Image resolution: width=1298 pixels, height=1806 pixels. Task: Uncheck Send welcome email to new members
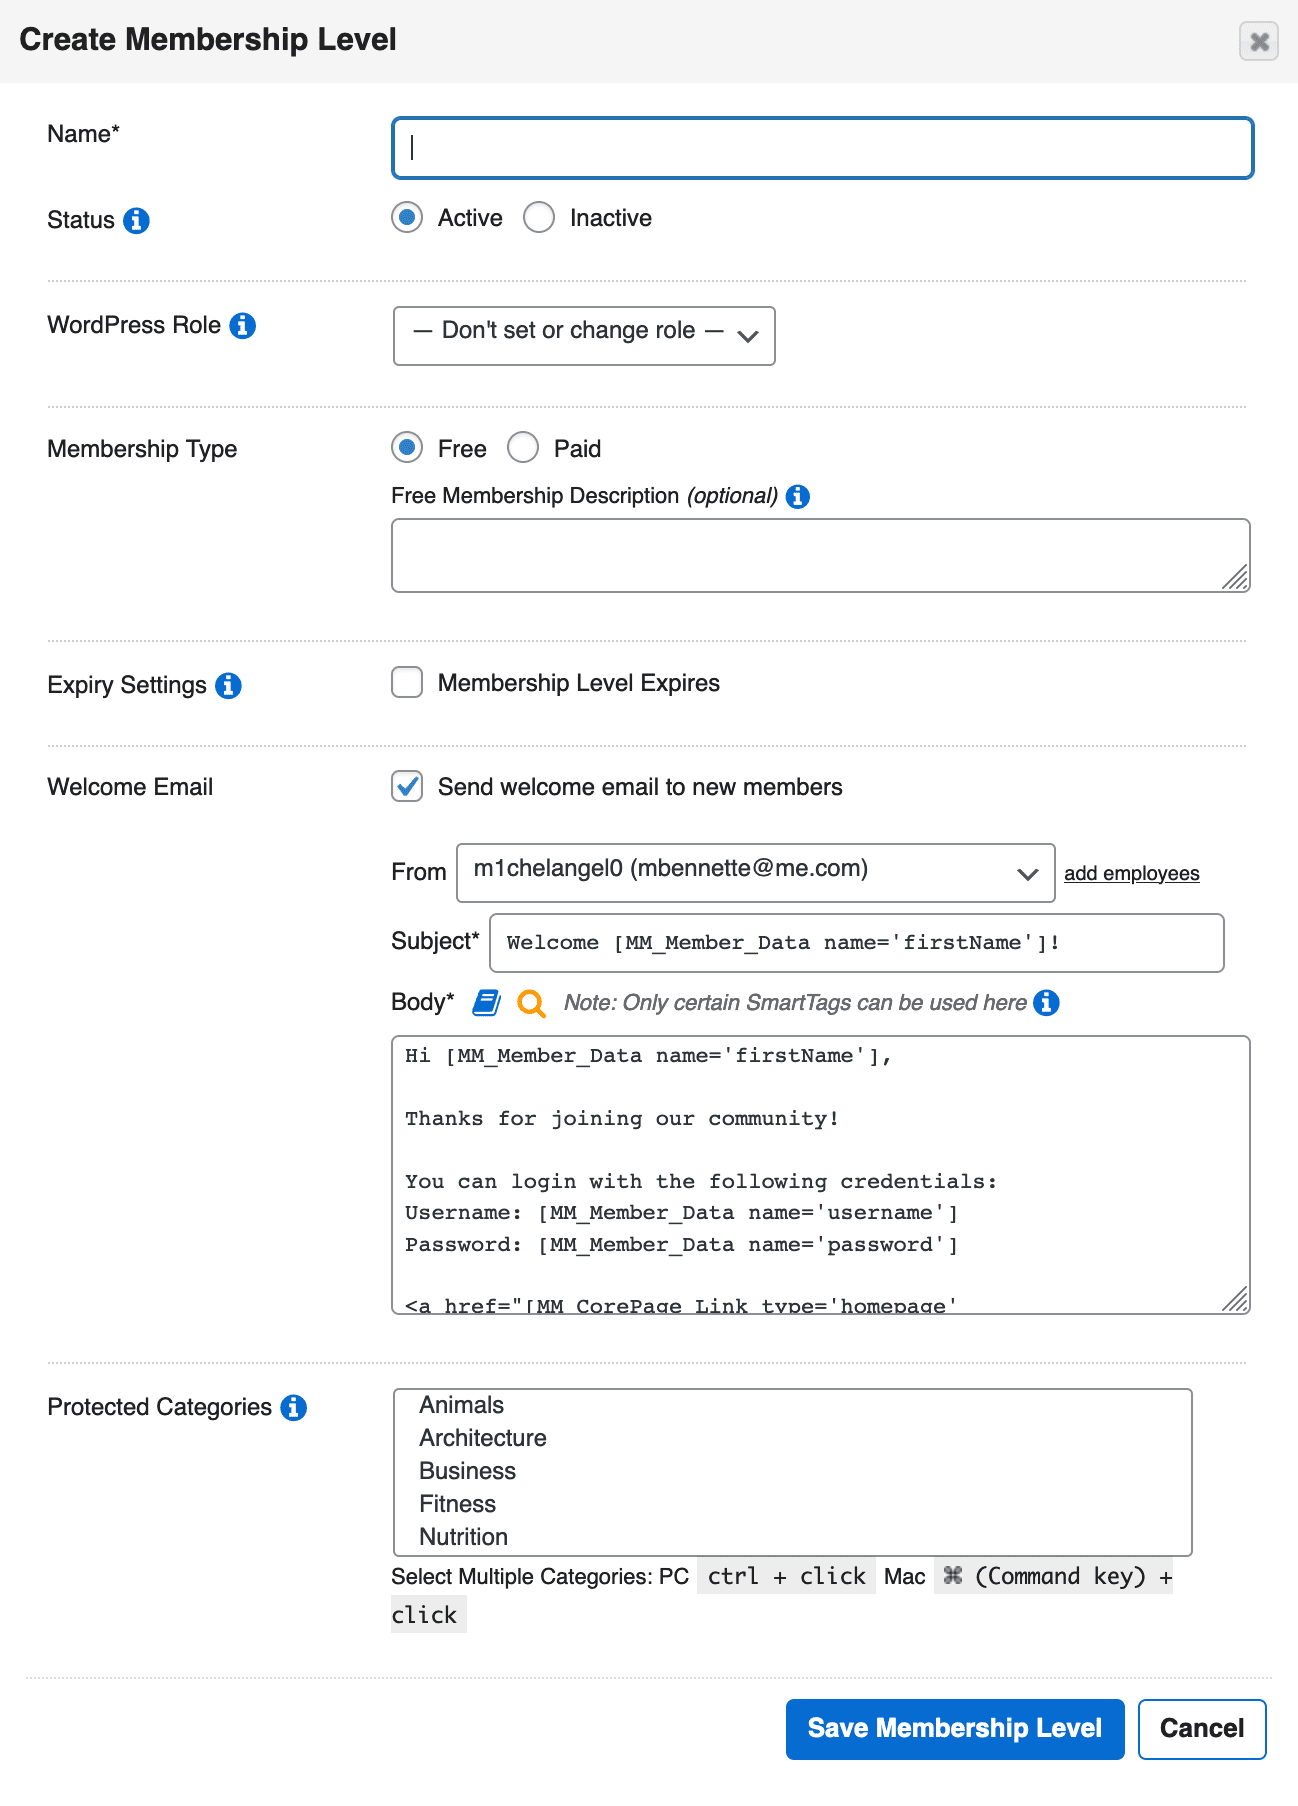pyautogui.click(x=407, y=786)
